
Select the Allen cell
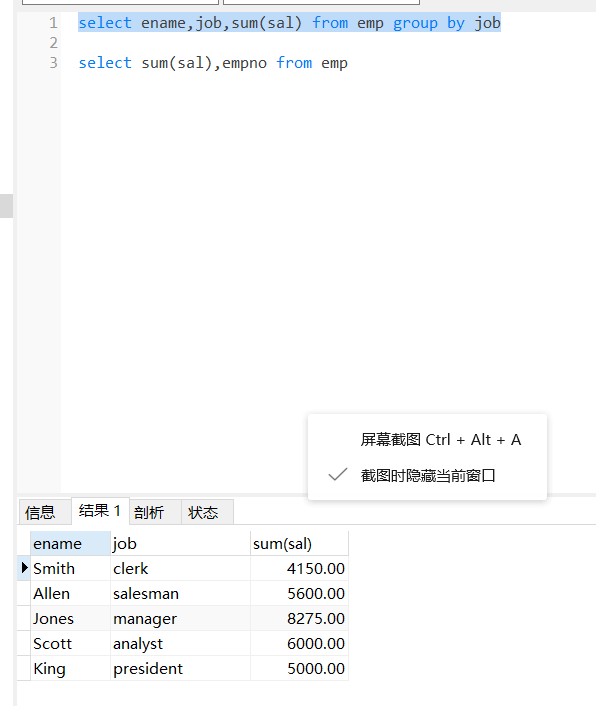click(x=70, y=593)
